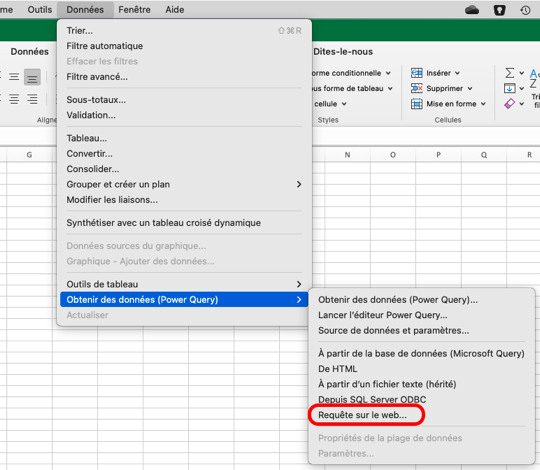The width and height of the screenshot is (540, 470).
Task: Toggle the align right button
Action: point(32,100)
